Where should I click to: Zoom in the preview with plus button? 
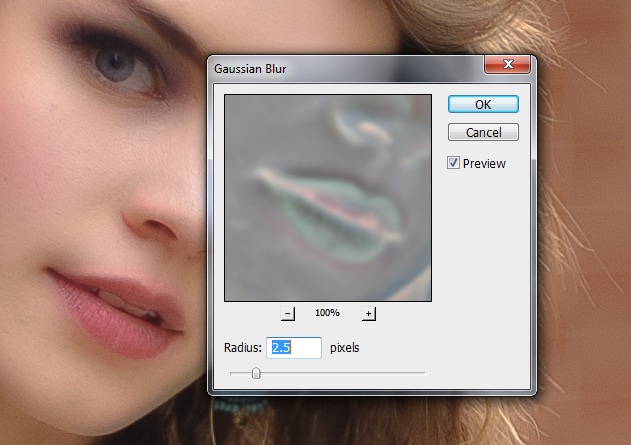(369, 313)
